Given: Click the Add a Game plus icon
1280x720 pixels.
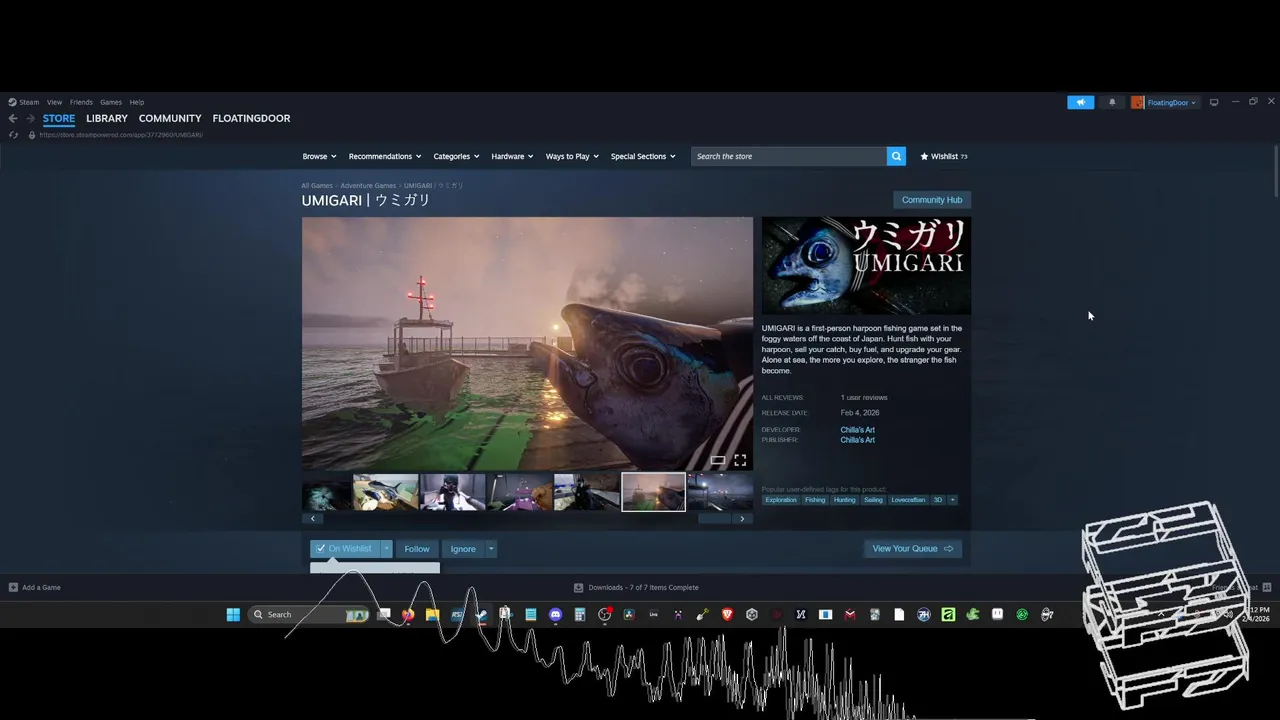Looking at the screenshot, I should (13, 587).
